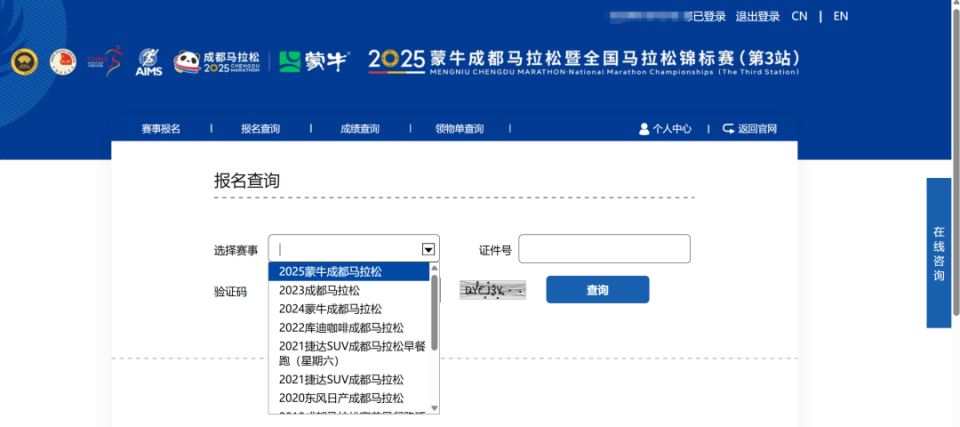Go to 个人中心
Image resolution: width=960 pixels, height=427 pixels.
672,129
